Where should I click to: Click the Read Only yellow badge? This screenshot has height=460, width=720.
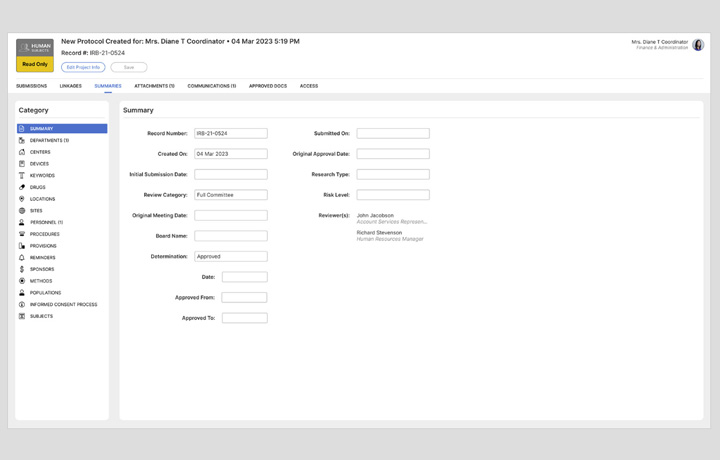pyautogui.click(x=35, y=64)
